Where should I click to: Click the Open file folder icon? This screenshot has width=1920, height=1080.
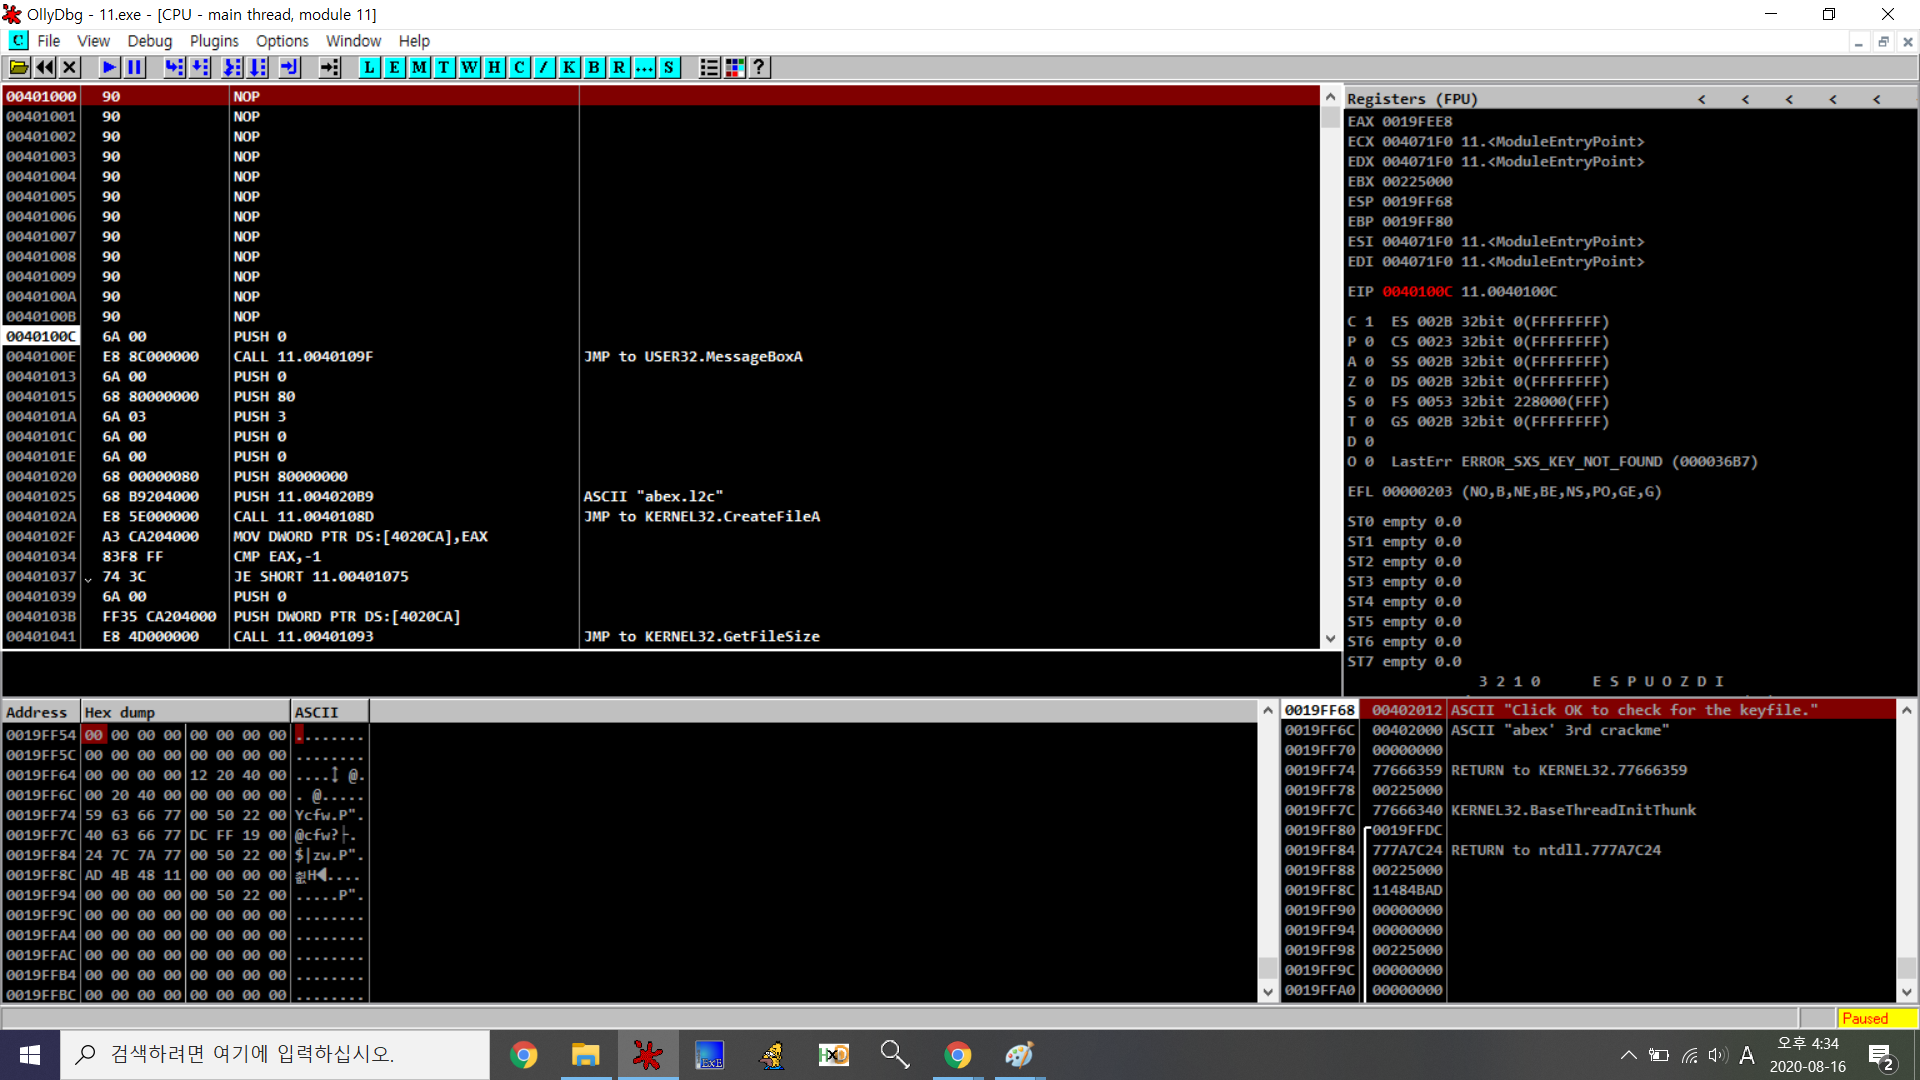point(18,67)
